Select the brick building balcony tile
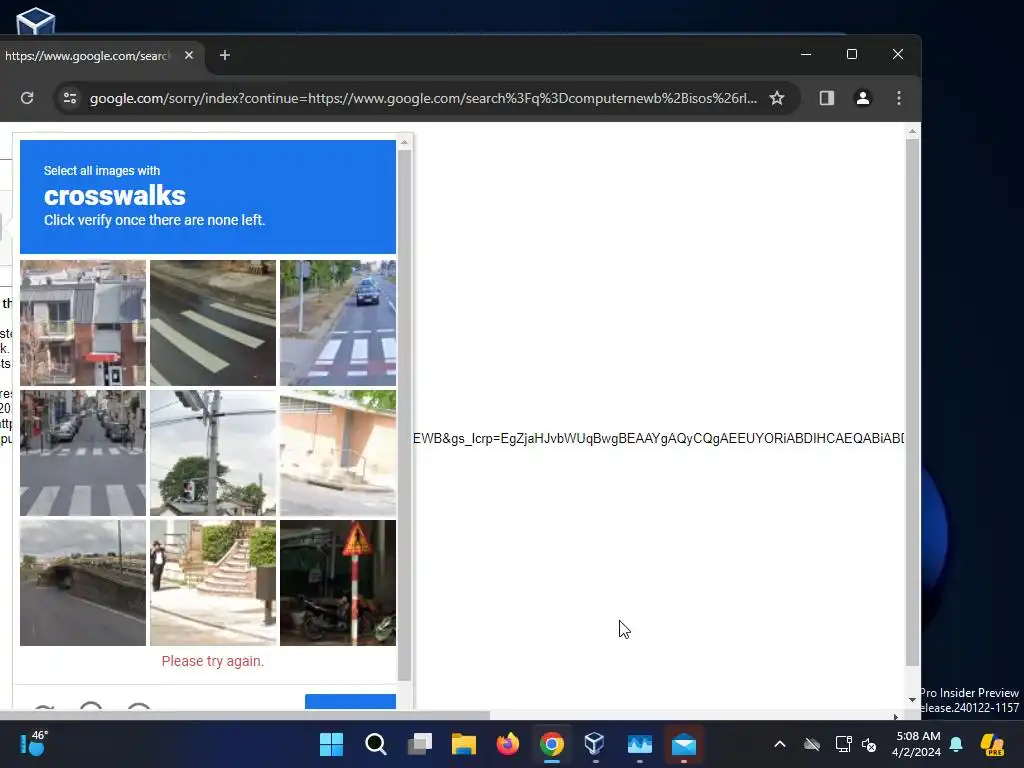Image resolution: width=1024 pixels, height=768 pixels. [x=83, y=323]
